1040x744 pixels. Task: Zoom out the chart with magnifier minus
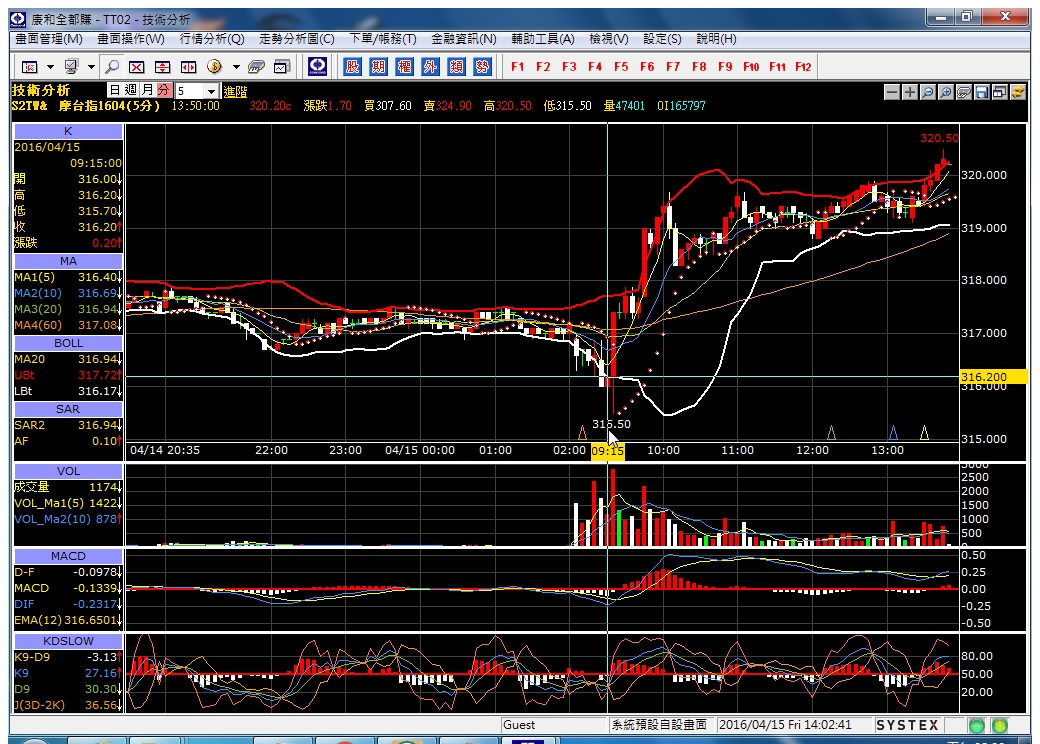(928, 92)
